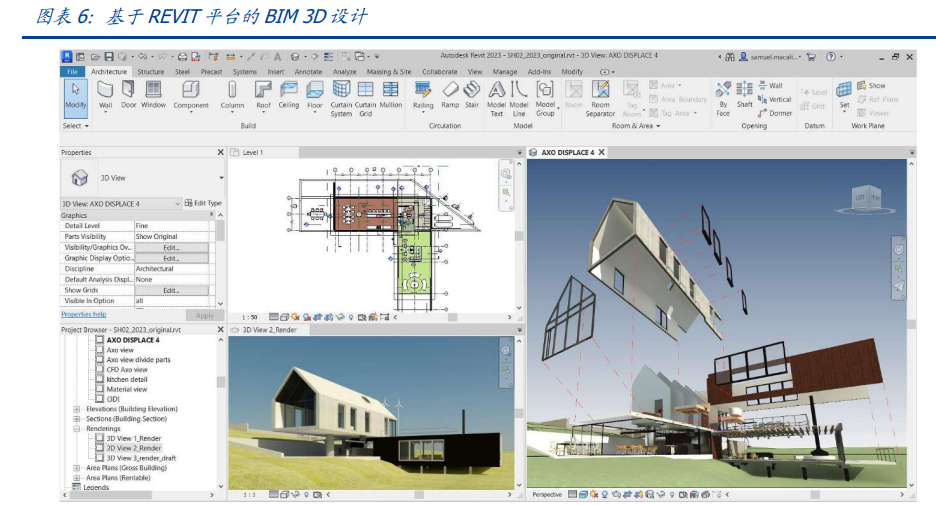Open the Component tool
The image size is (936, 505).
(x=191, y=96)
